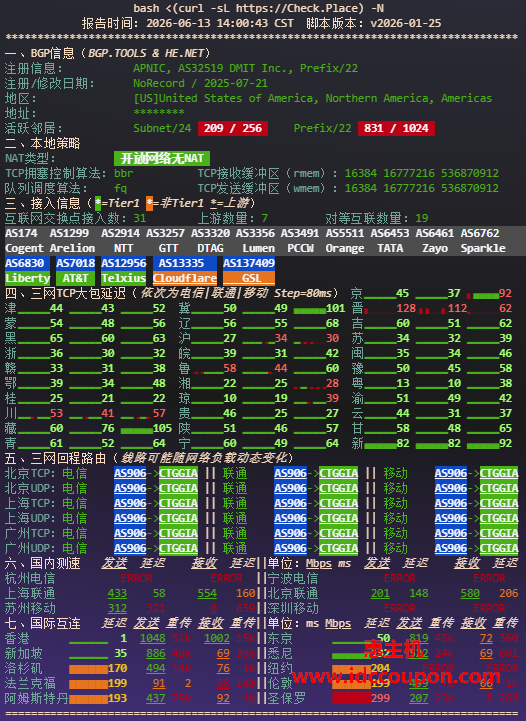526x721 pixels.
Task: Click the 北京TCP row label
Action: (30, 474)
